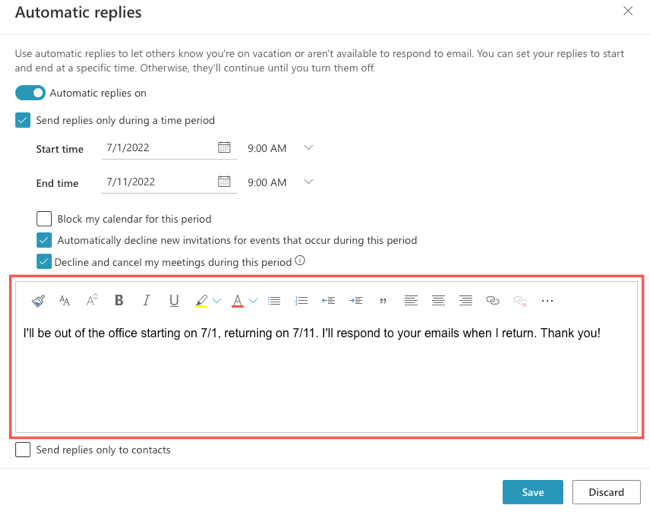The image size is (650, 512).
Task: Uncheck Automatically decline new invitations
Action: [x=44, y=240]
